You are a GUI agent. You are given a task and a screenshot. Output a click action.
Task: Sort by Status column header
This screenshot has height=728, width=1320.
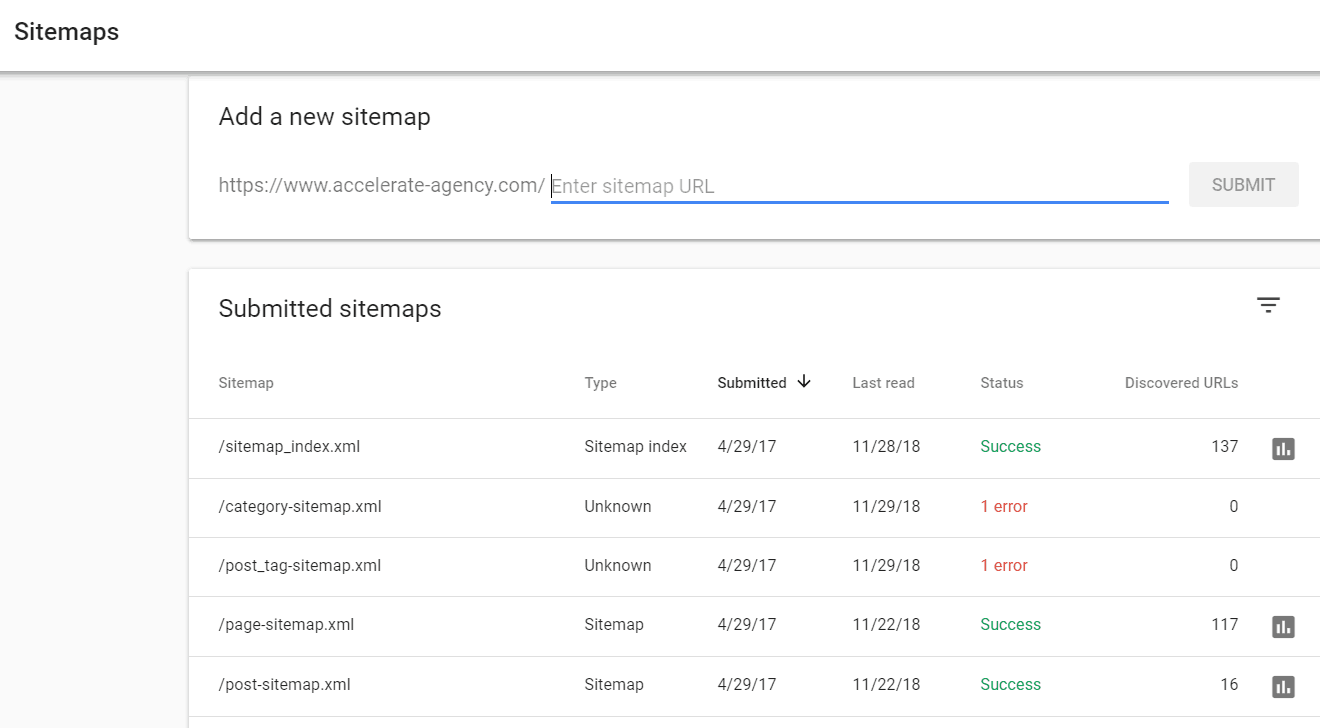(1001, 383)
